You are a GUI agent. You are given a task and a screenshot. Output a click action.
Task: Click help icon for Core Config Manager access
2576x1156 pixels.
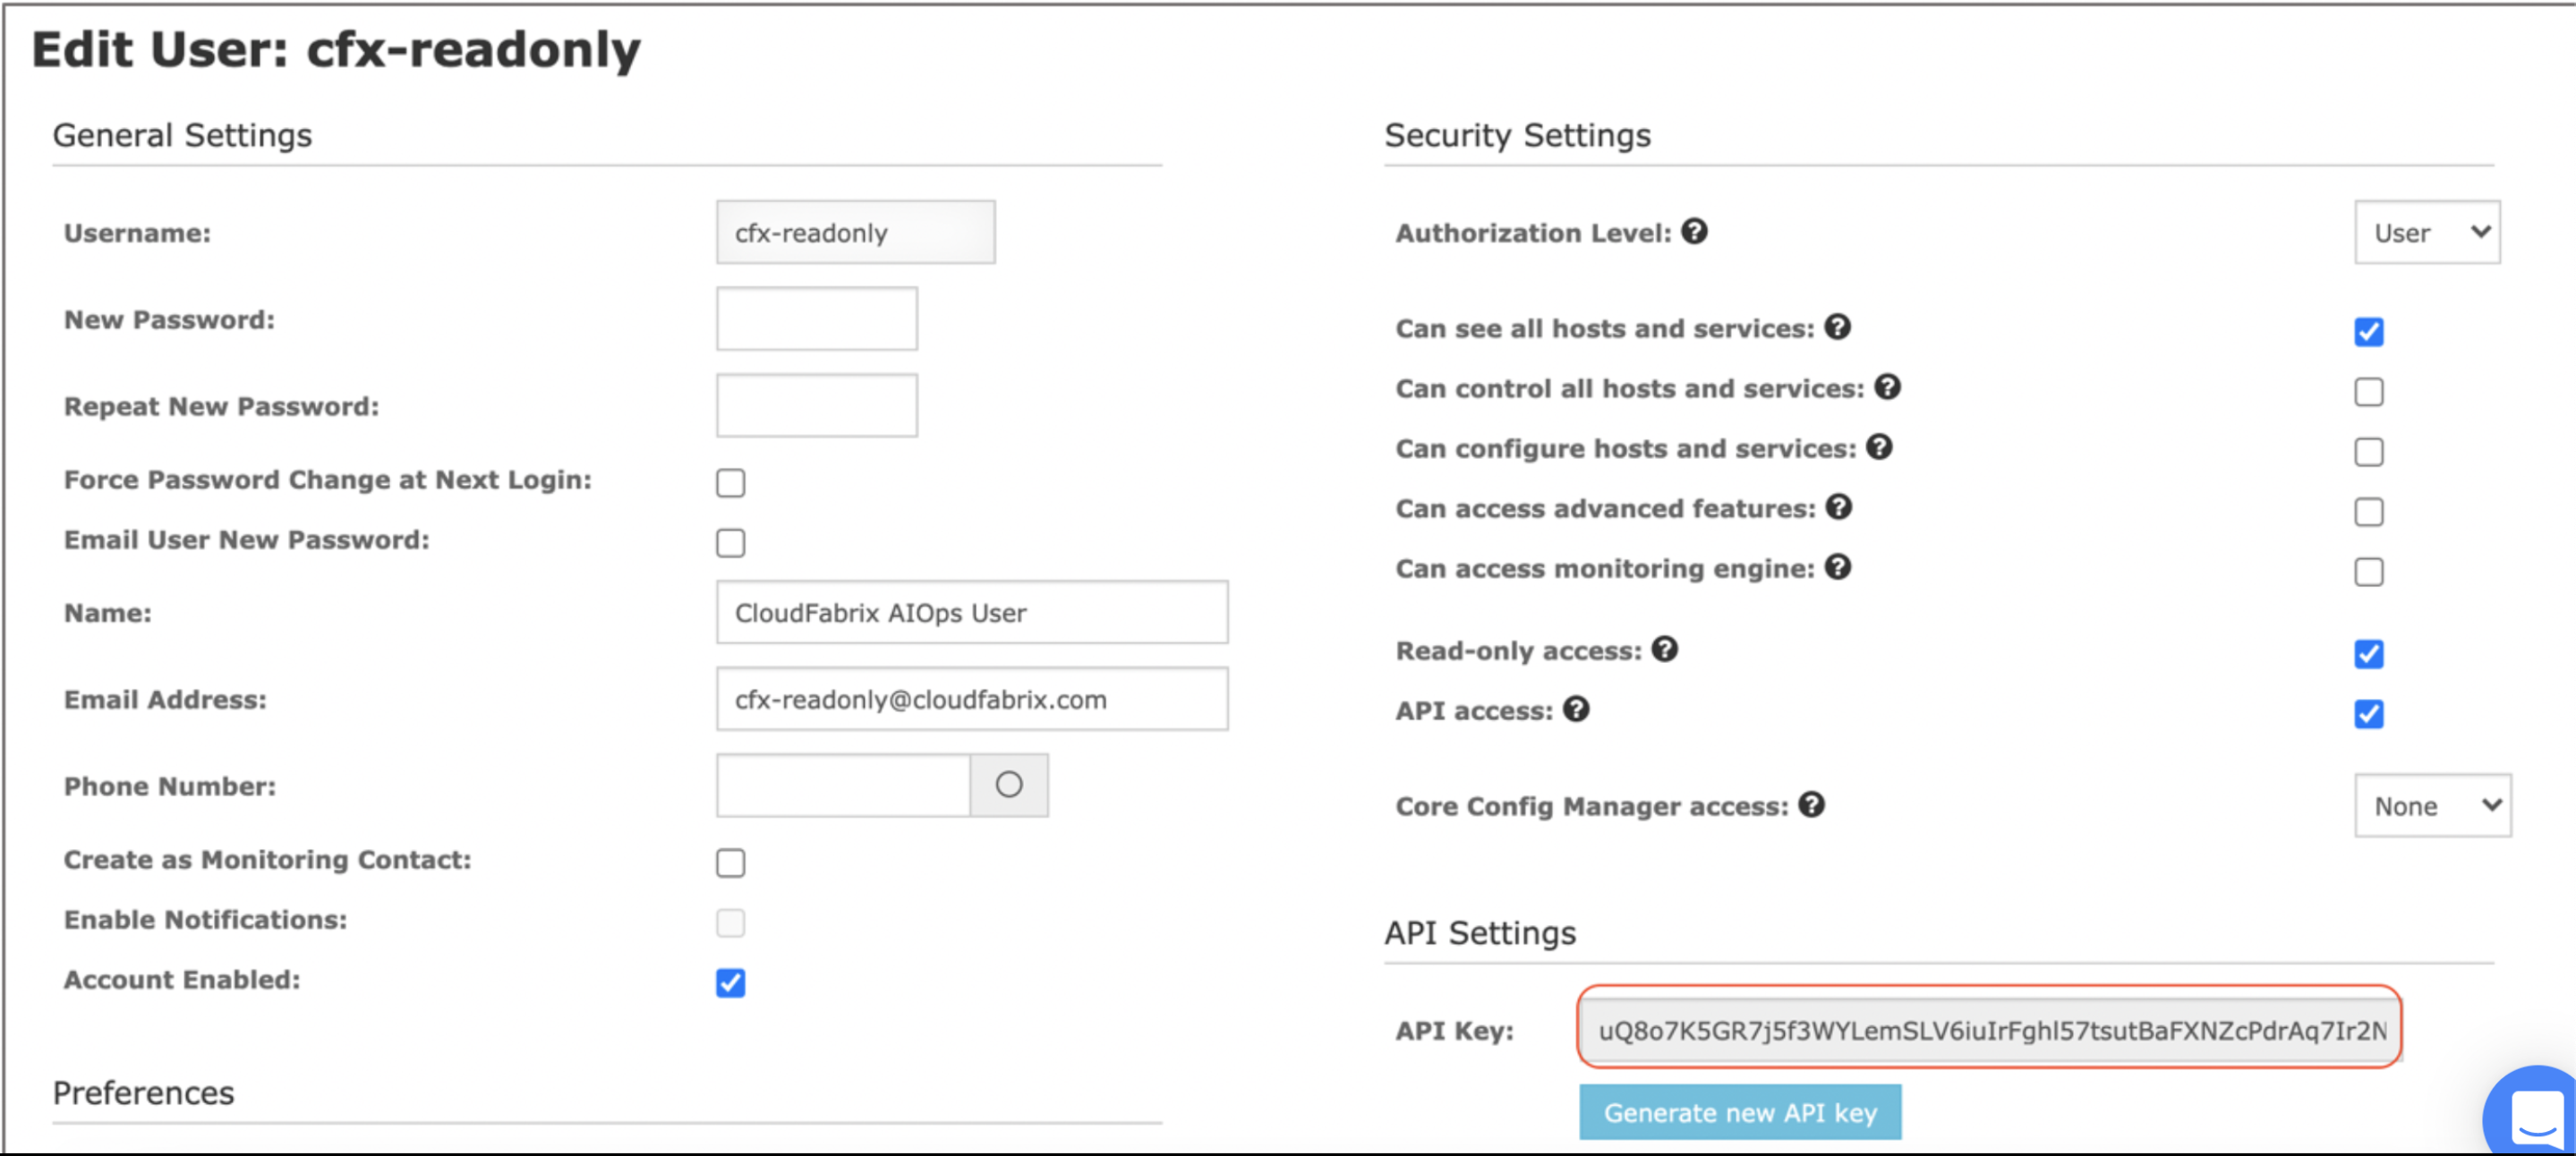1811,804
